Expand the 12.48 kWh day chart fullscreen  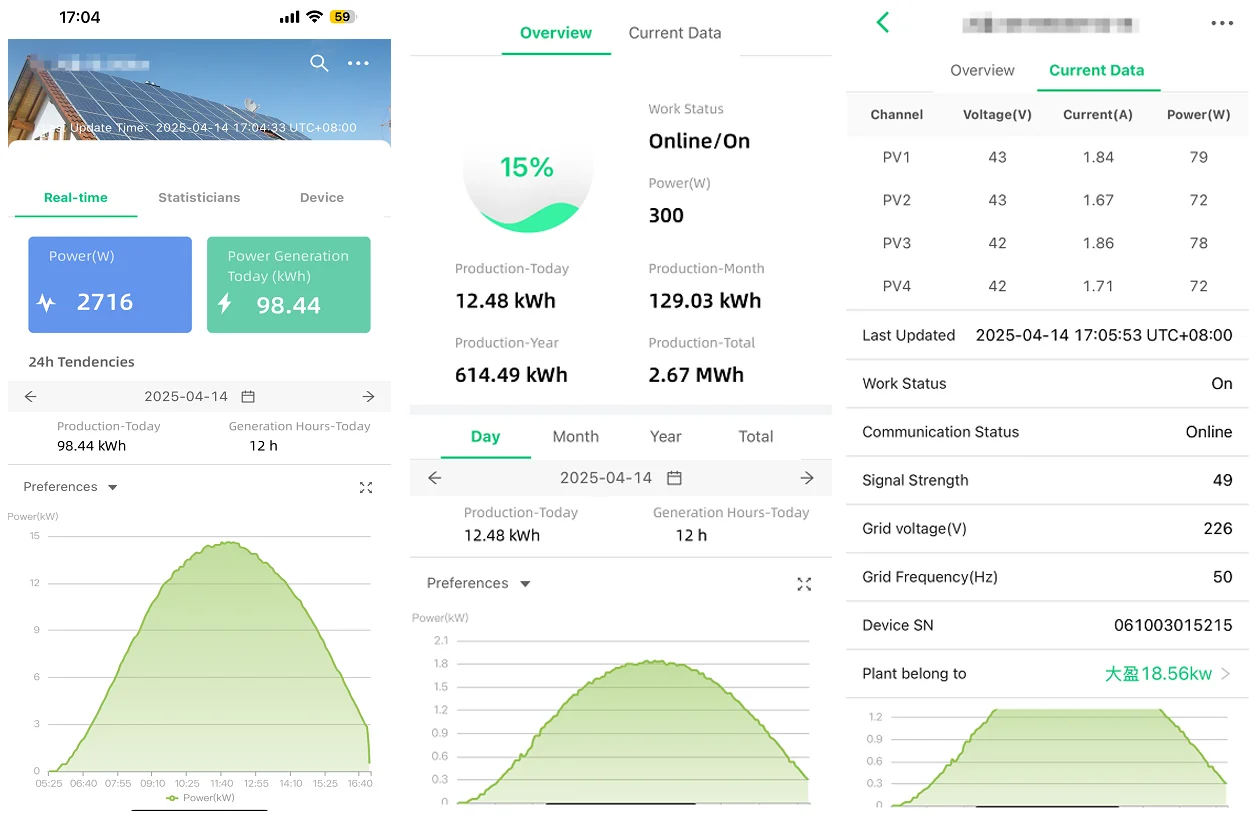pos(804,584)
